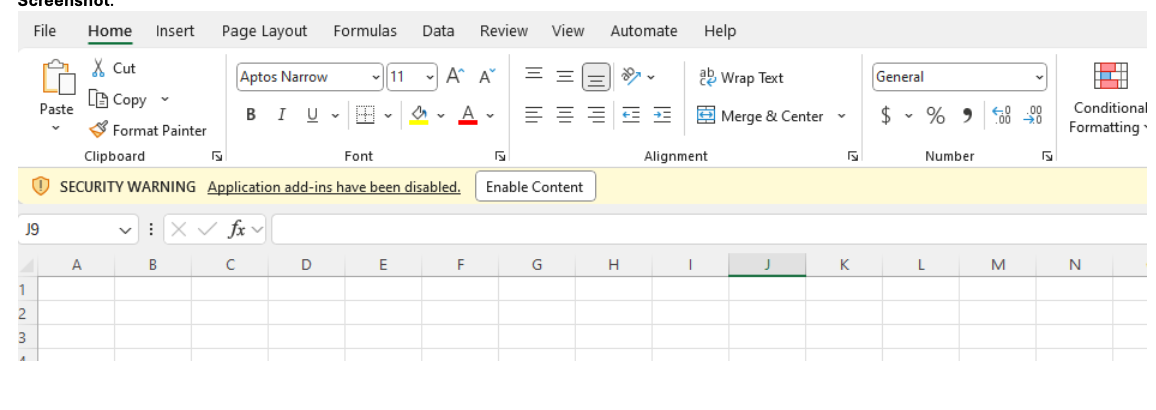Apply the red font color swatch
The width and height of the screenshot is (1156, 410).
(467, 116)
